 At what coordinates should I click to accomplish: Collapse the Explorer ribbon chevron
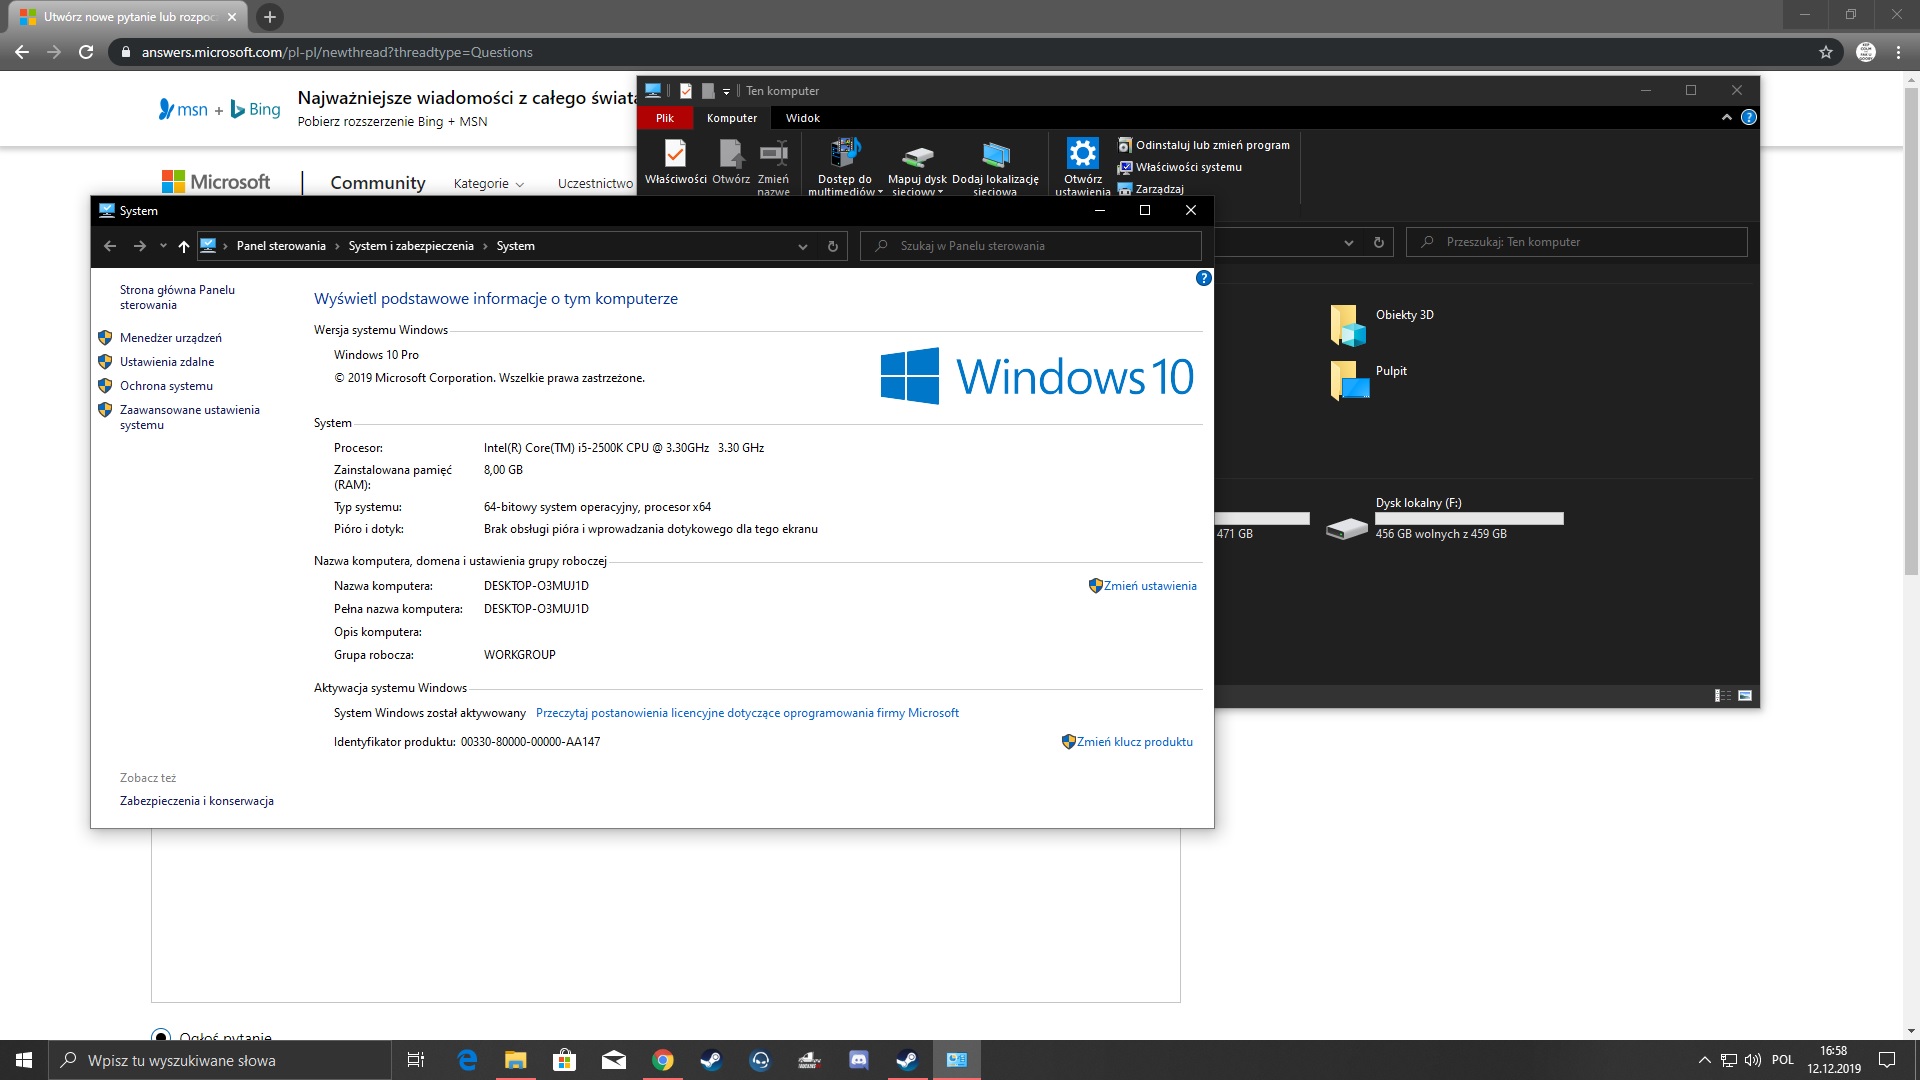[1726, 117]
